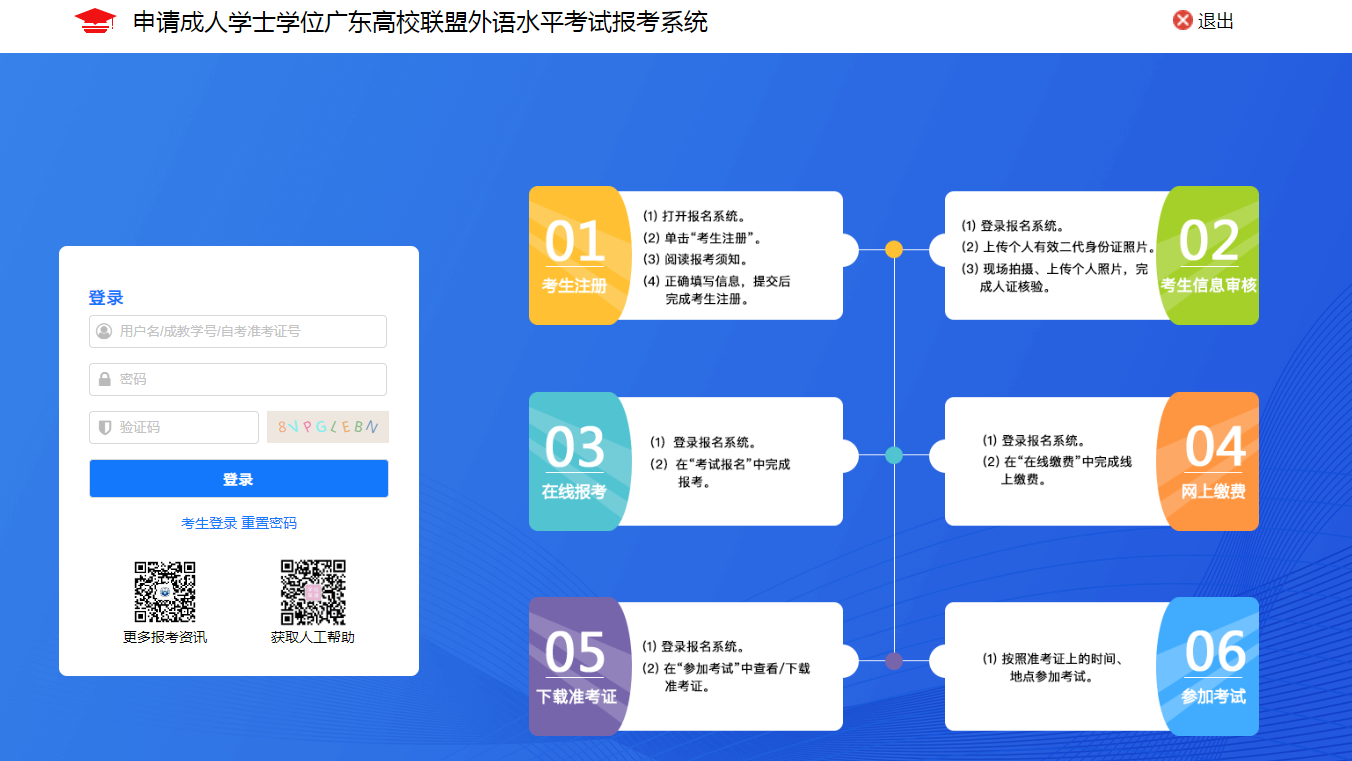Select the purple 05 下载准考证 step tile

pyautogui.click(x=575, y=666)
